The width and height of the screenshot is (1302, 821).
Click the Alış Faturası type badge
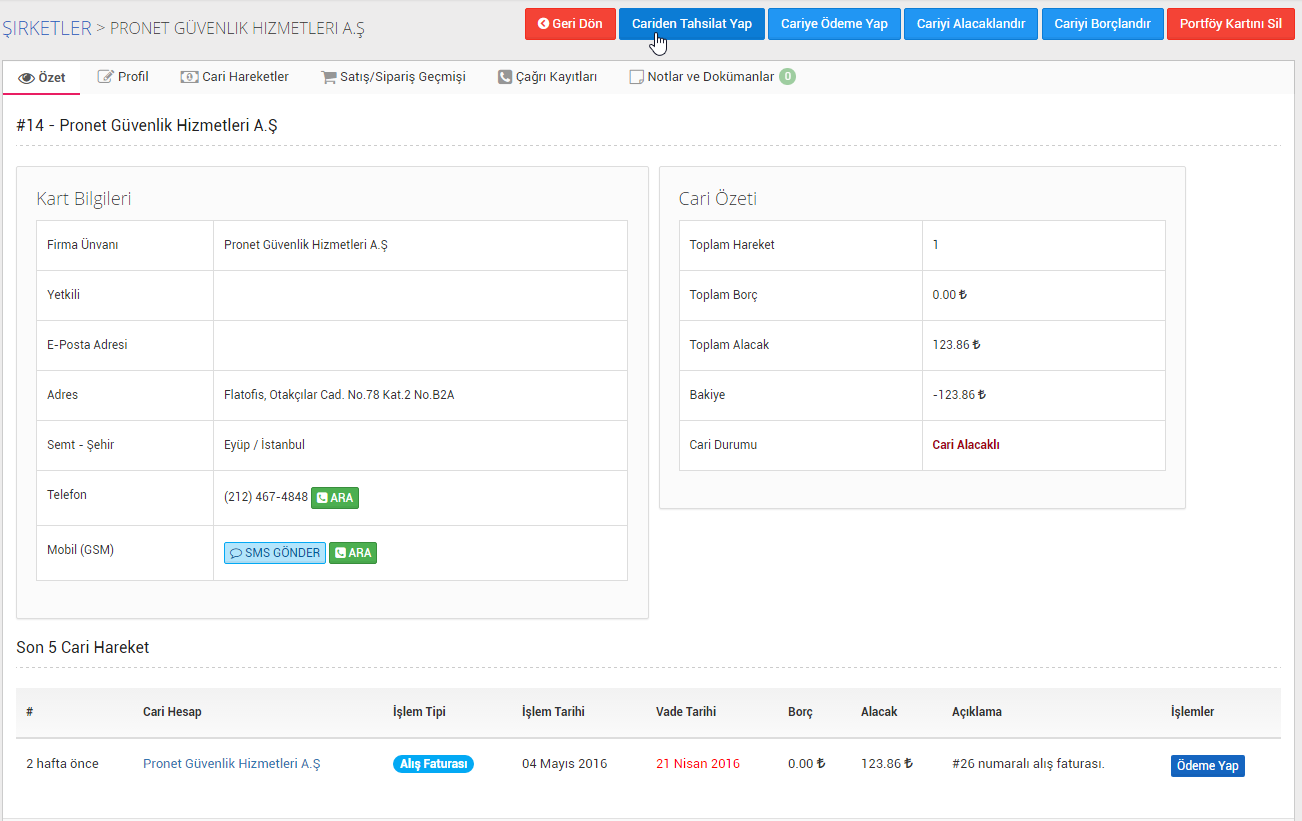click(433, 763)
